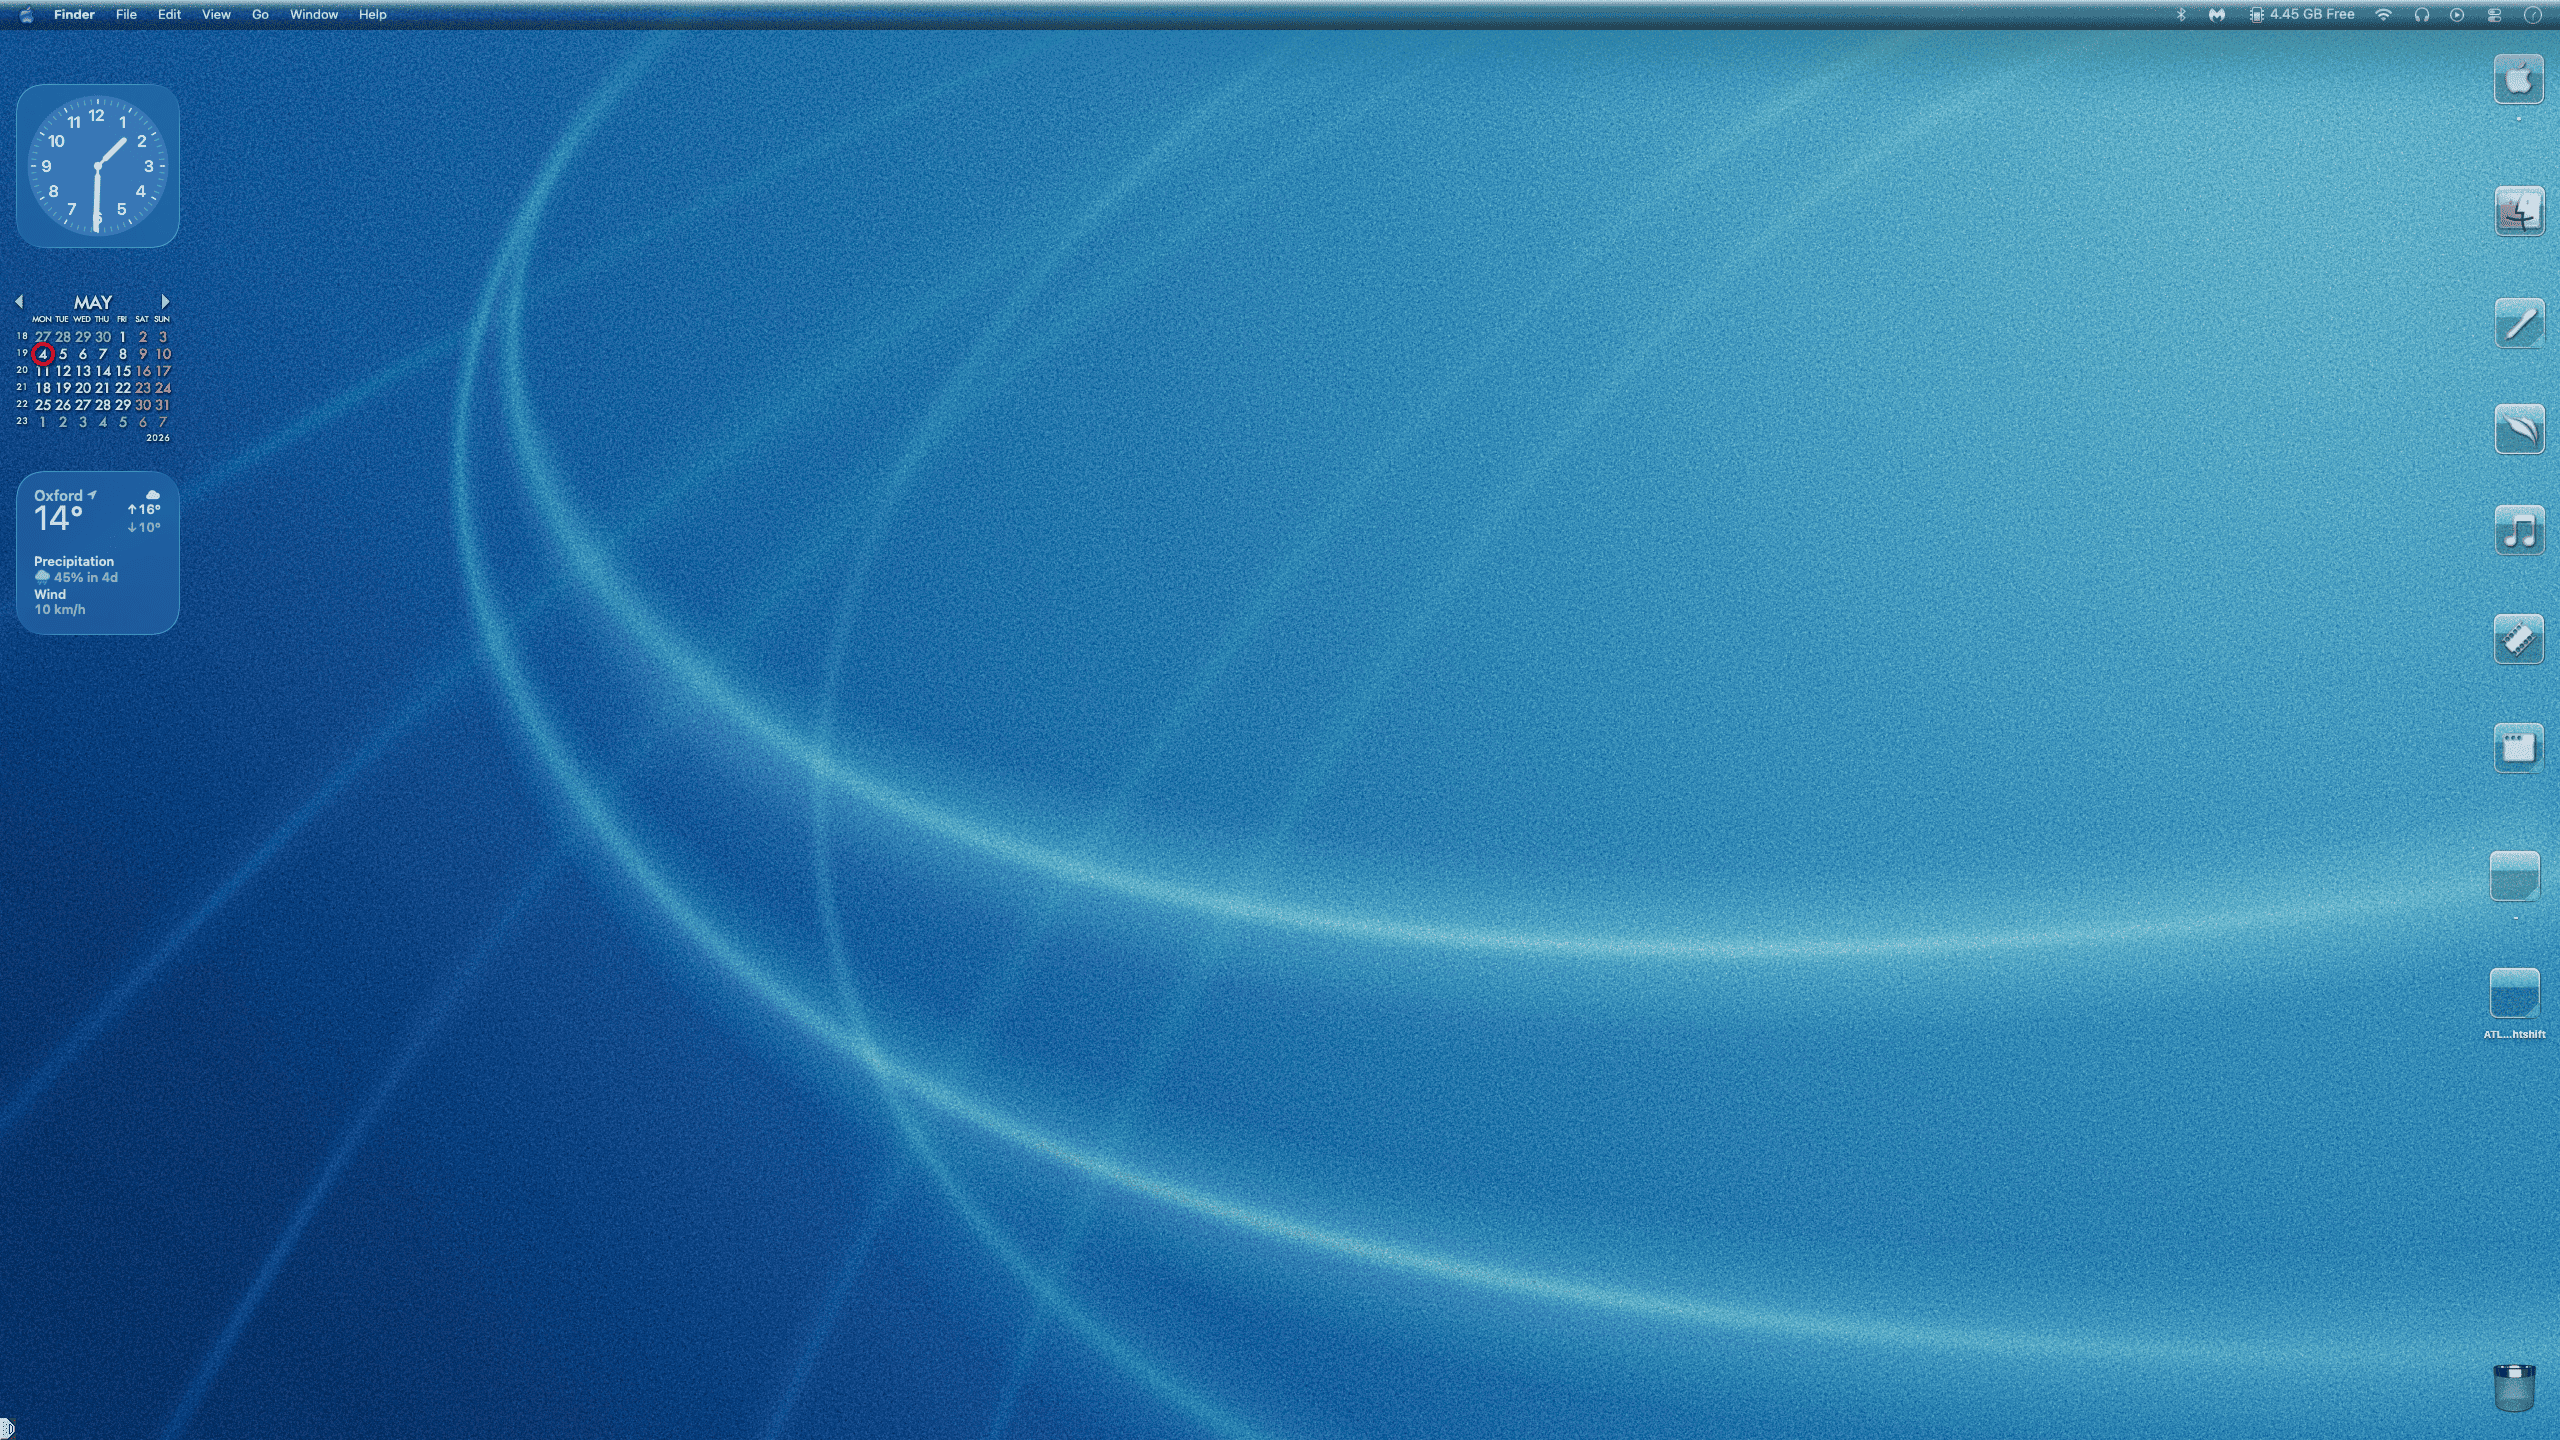
Task: Click the rain cloud precipitation icon
Action: [42, 577]
